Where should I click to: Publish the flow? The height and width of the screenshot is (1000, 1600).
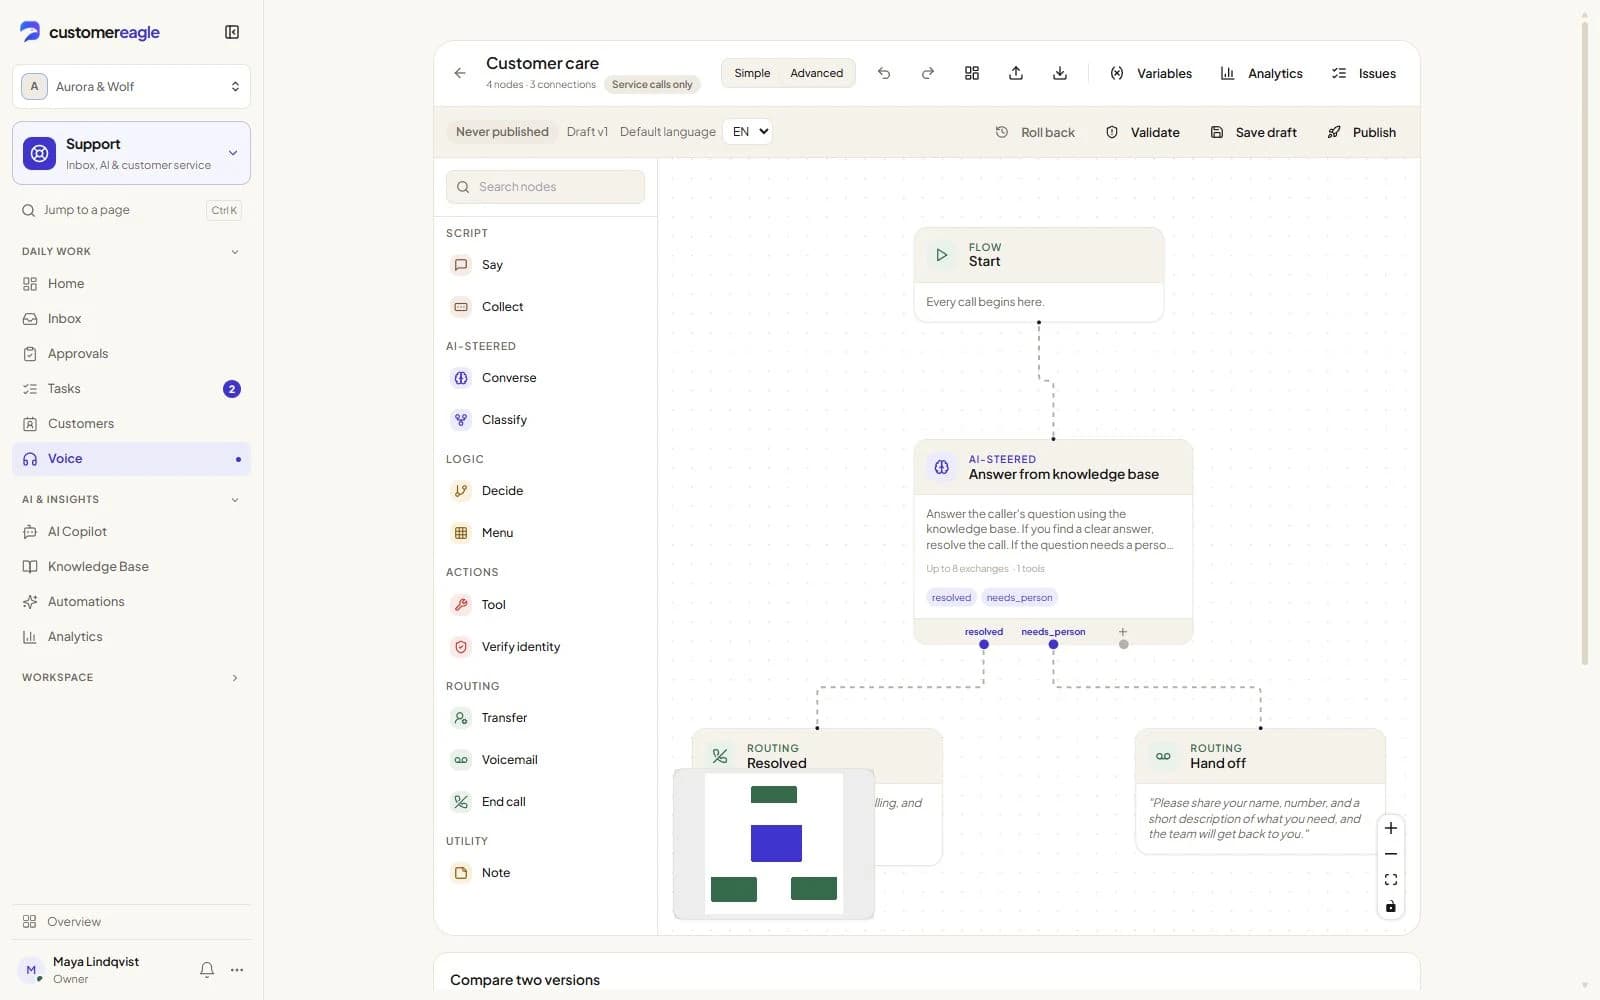pos(1361,132)
